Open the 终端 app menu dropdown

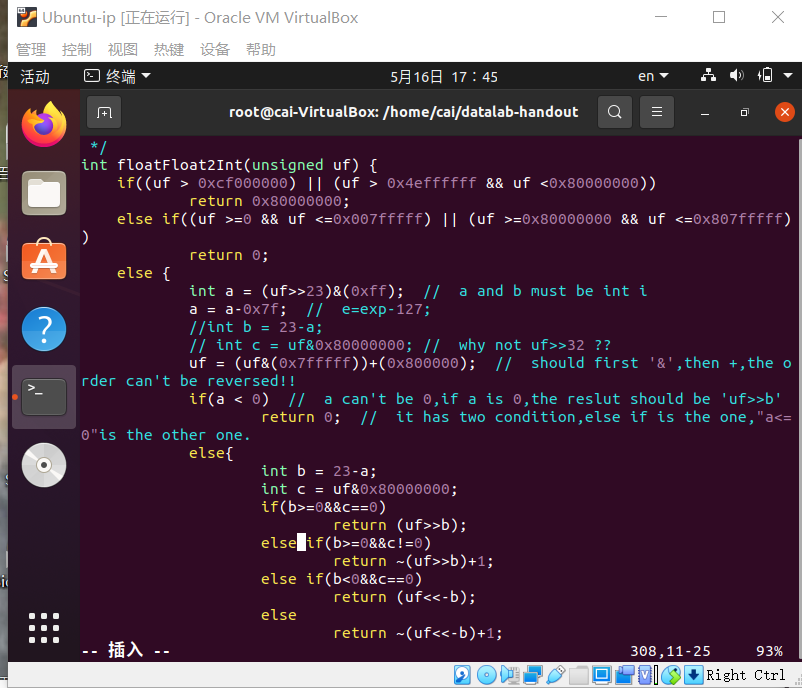pos(117,76)
